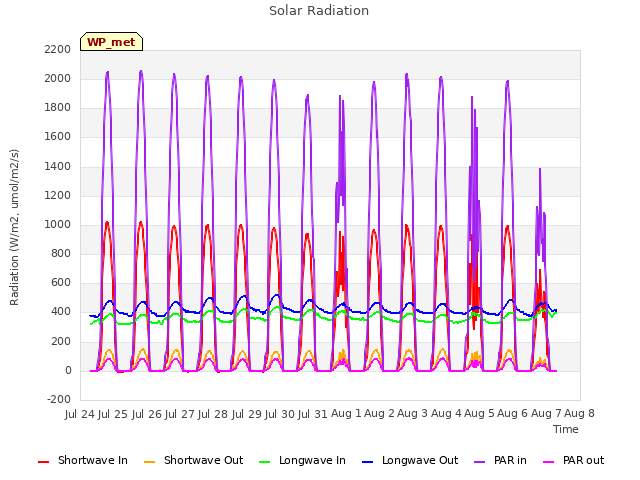
Task: Click the Aug 7 x-axis date label
Action: [x=546, y=414]
